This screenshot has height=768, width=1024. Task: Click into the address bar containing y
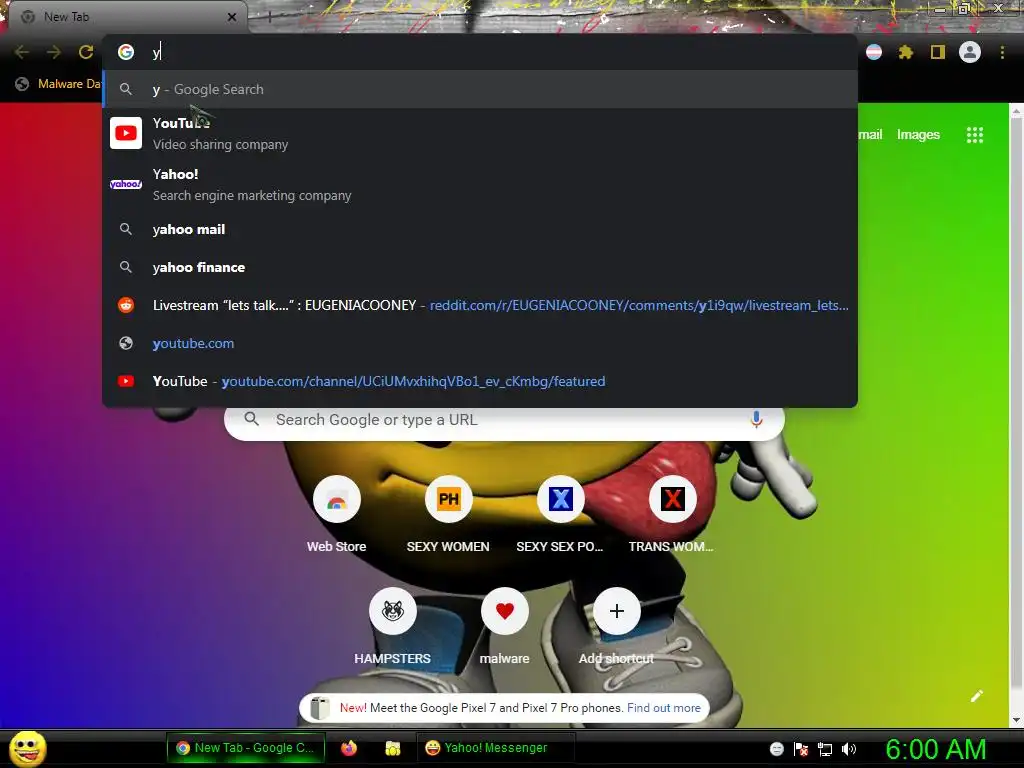coord(480,52)
